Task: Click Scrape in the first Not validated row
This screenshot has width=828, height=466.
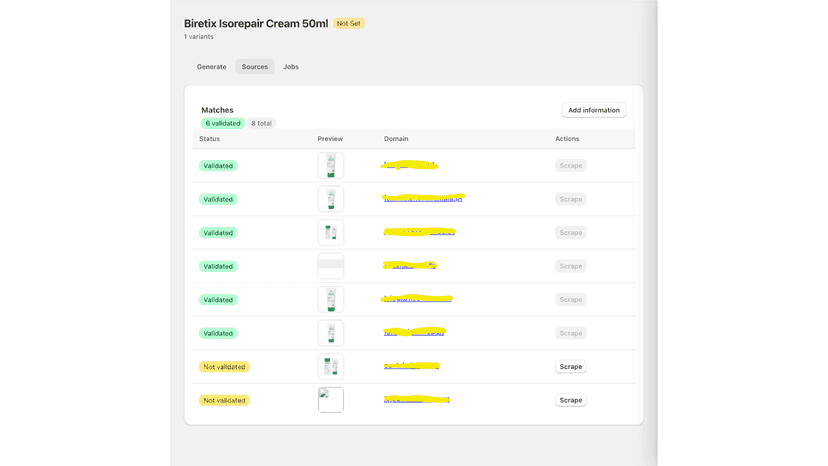Action: click(571, 367)
